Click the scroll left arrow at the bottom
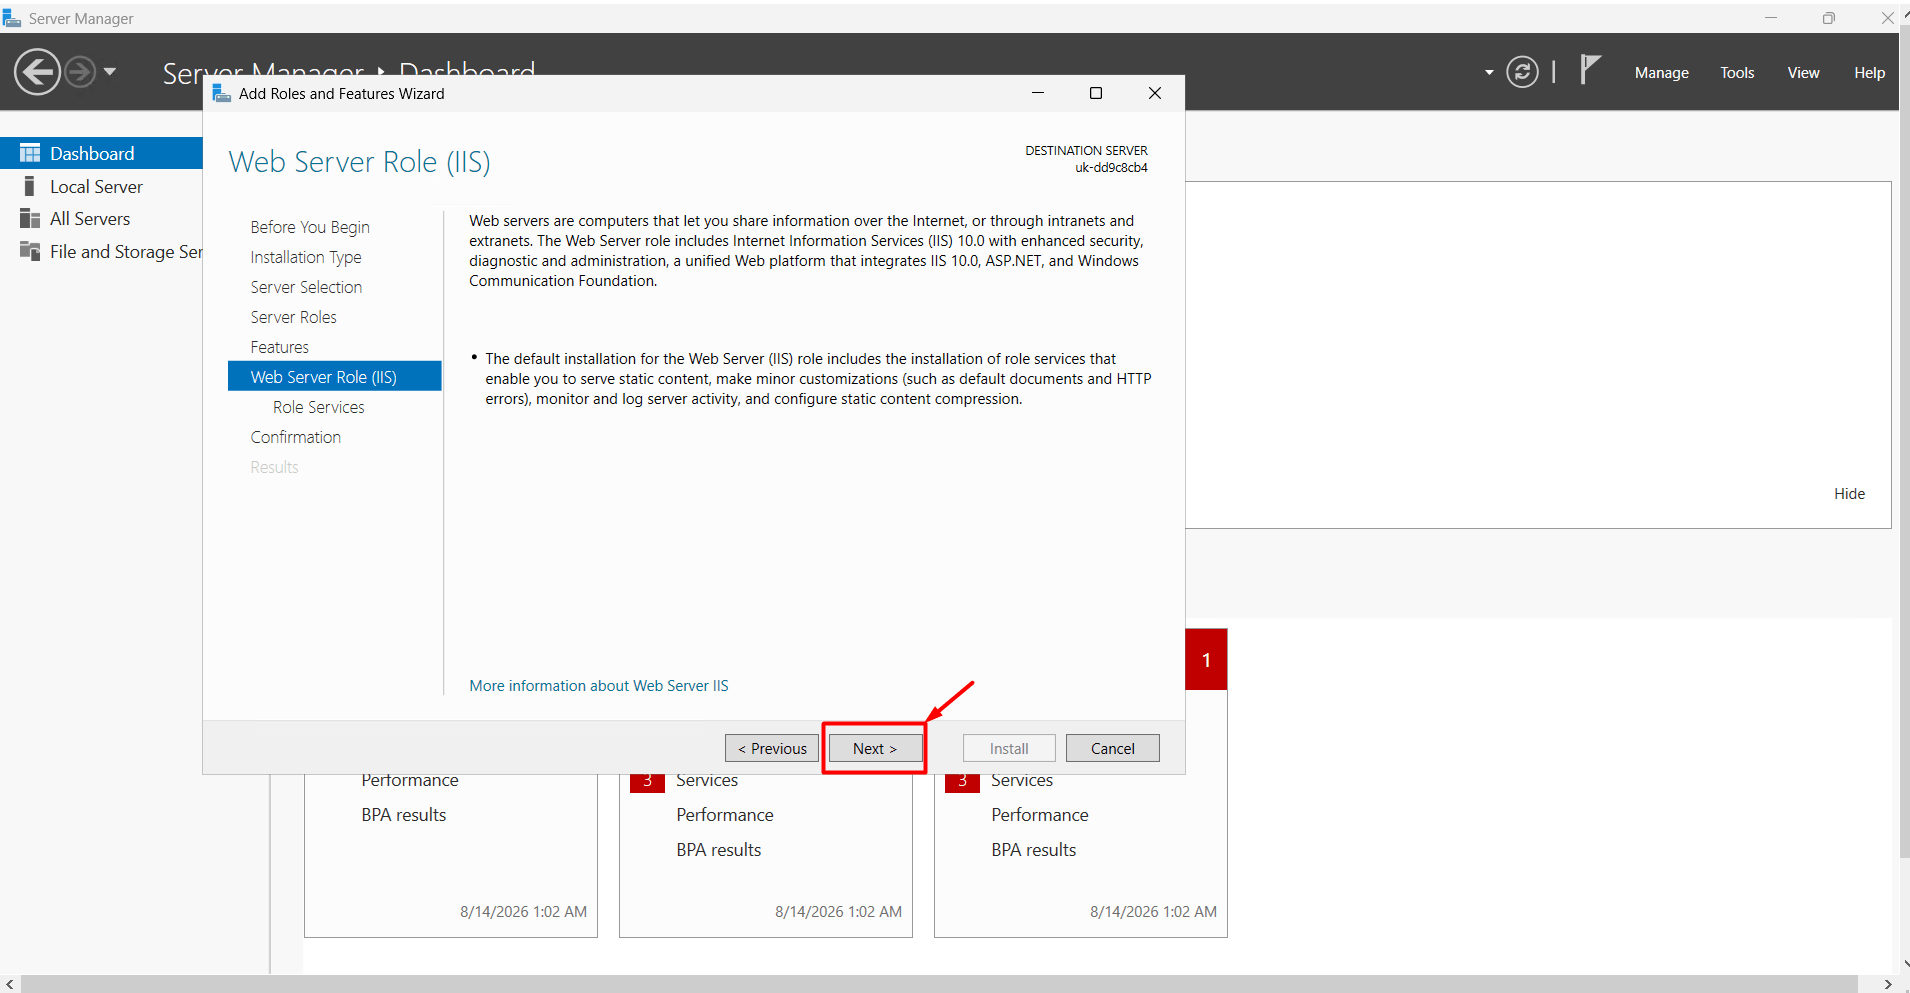Image resolution: width=1910 pixels, height=993 pixels. tap(9, 984)
